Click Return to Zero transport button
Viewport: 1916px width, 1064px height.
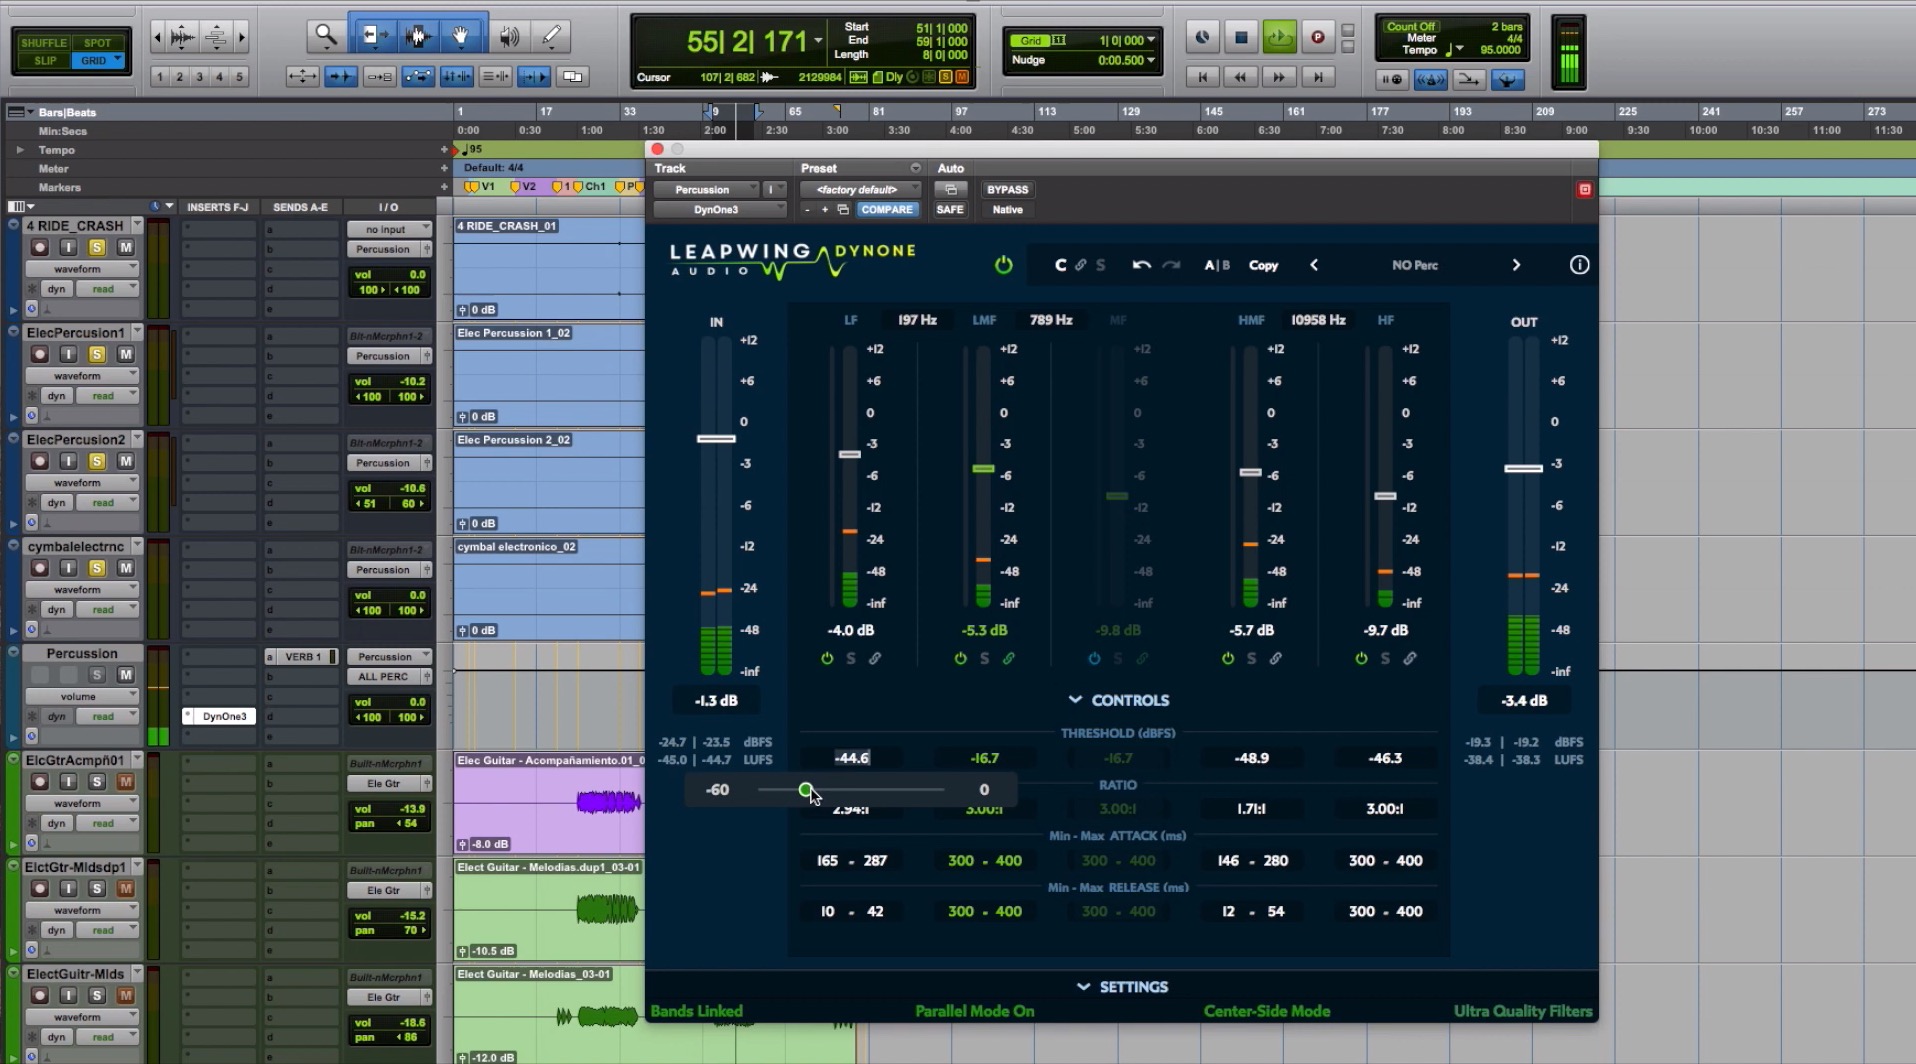click(x=1203, y=77)
